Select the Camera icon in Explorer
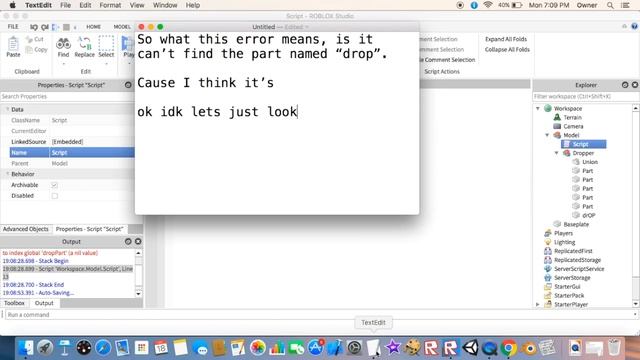Screen dimensions: 640x360 pos(557,126)
